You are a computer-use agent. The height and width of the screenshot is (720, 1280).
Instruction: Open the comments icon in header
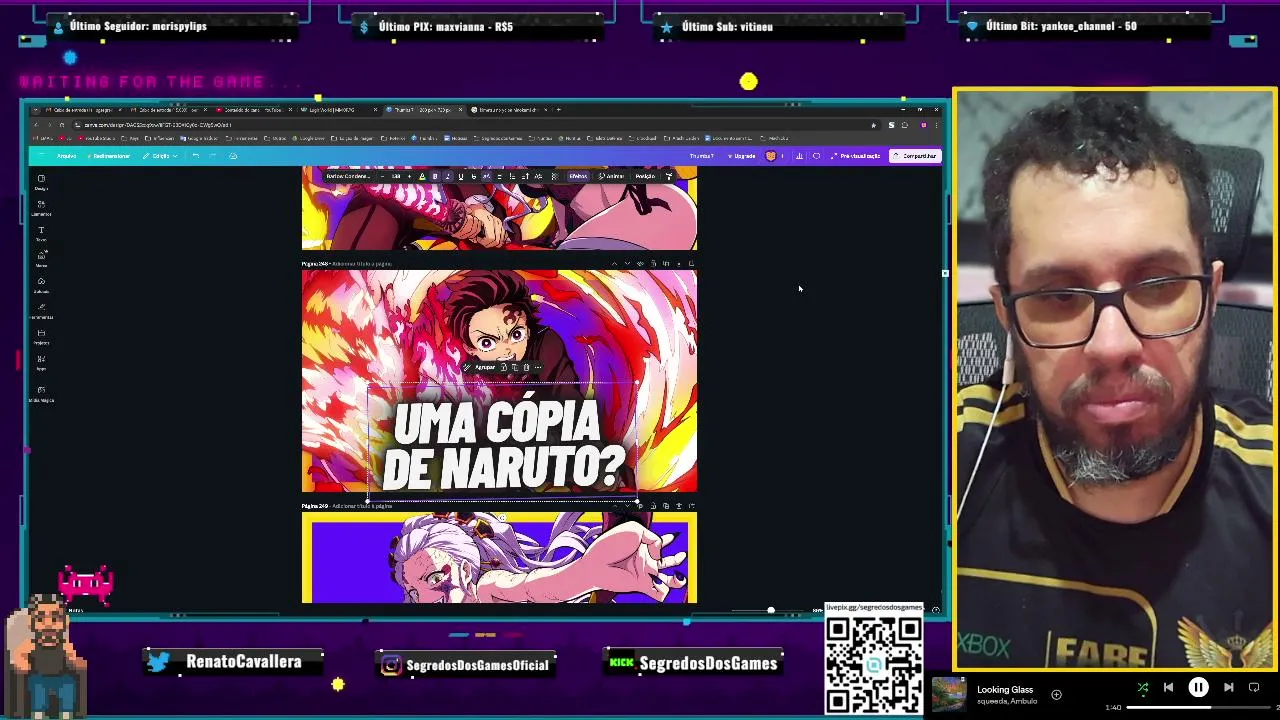click(x=816, y=156)
